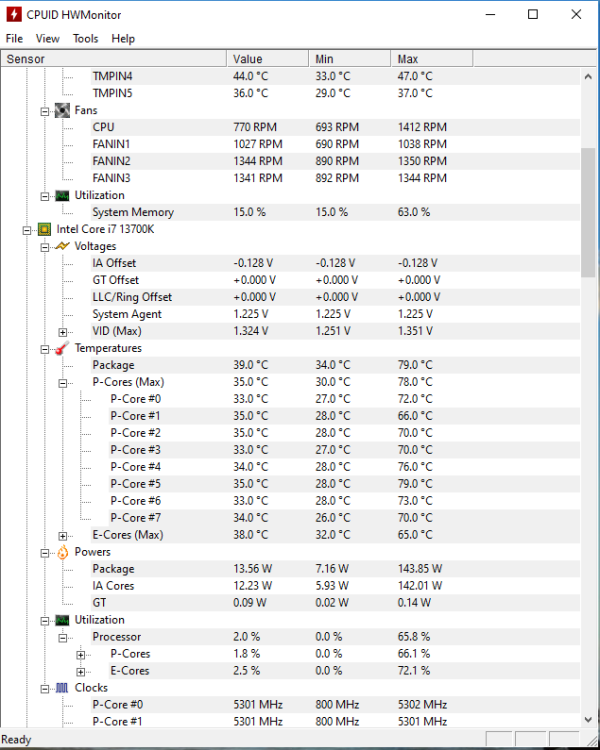This screenshot has width=600, height=750.
Task: Click the 5302 MHz max clock value
Action: tap(422, 705)
